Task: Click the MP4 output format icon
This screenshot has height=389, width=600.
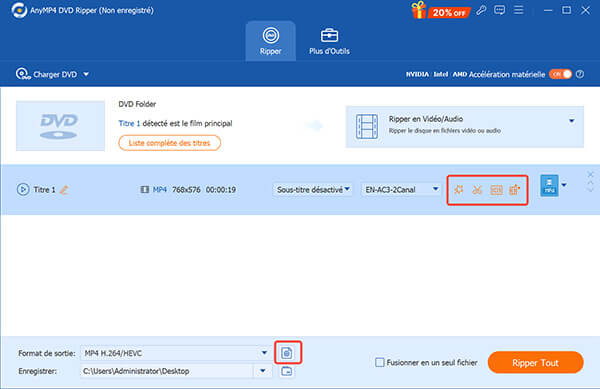Action: coord(549,186)
